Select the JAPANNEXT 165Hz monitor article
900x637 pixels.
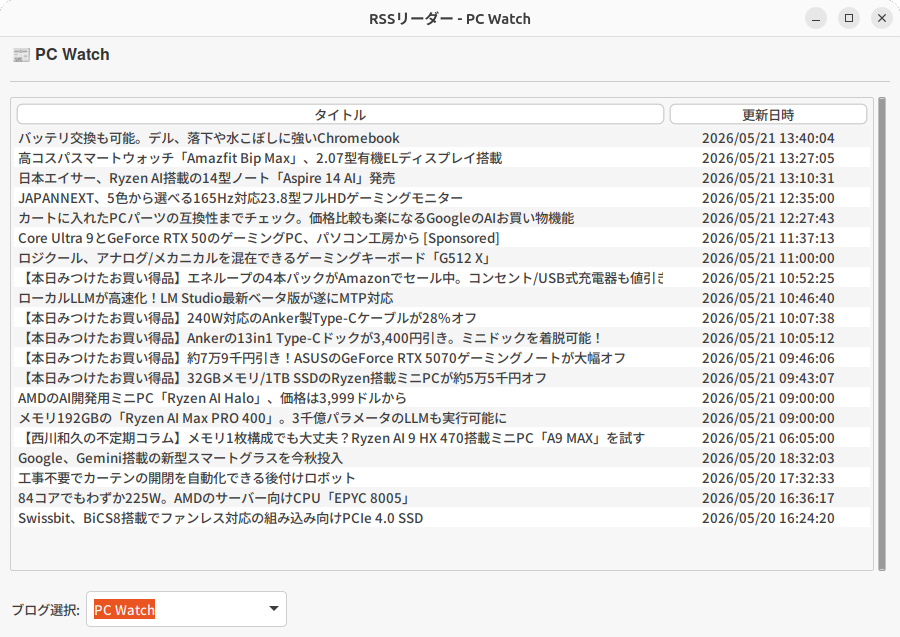click(x=442, y=198)
